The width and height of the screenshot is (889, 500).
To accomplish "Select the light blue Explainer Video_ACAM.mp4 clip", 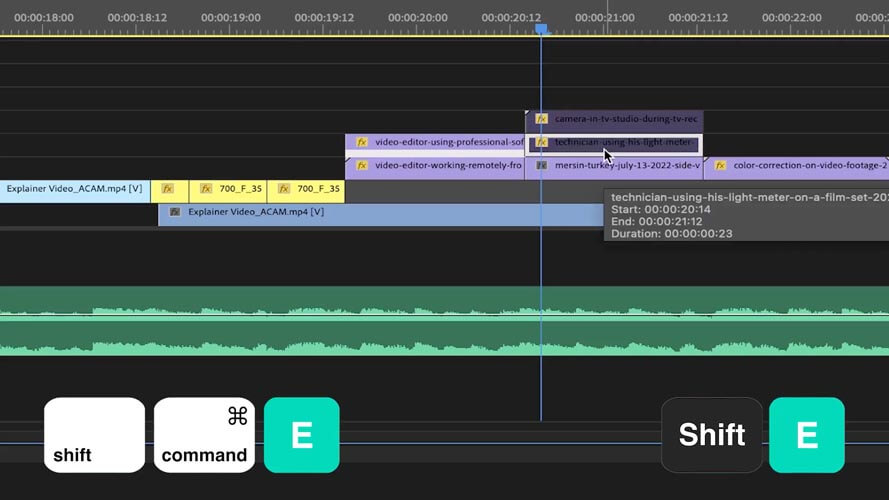I will (75, 191).
